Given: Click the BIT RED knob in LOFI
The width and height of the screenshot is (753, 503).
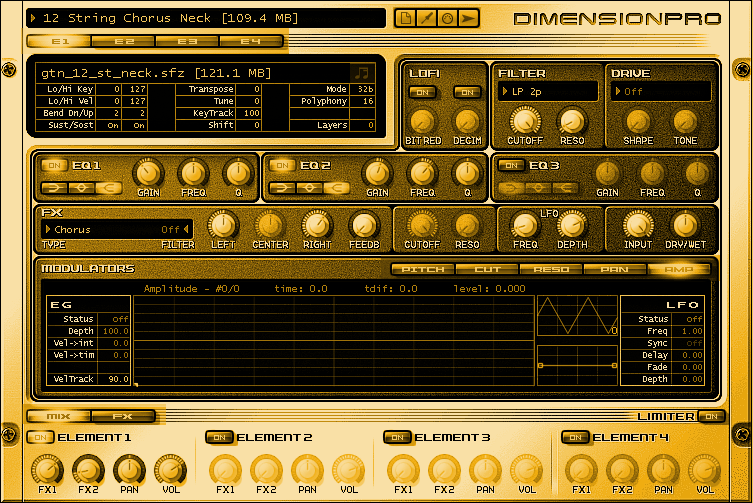Looking at the screenshot, I should tap(423, 121).
